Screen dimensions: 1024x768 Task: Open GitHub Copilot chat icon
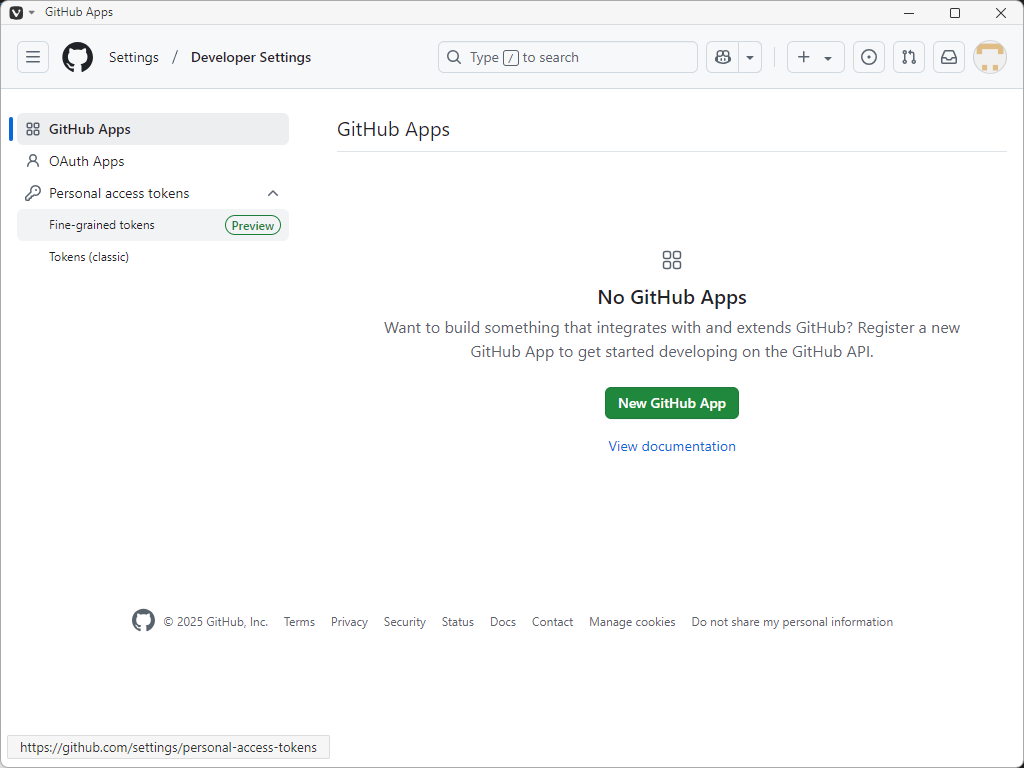pyautogui.click(x=721, y=57)
